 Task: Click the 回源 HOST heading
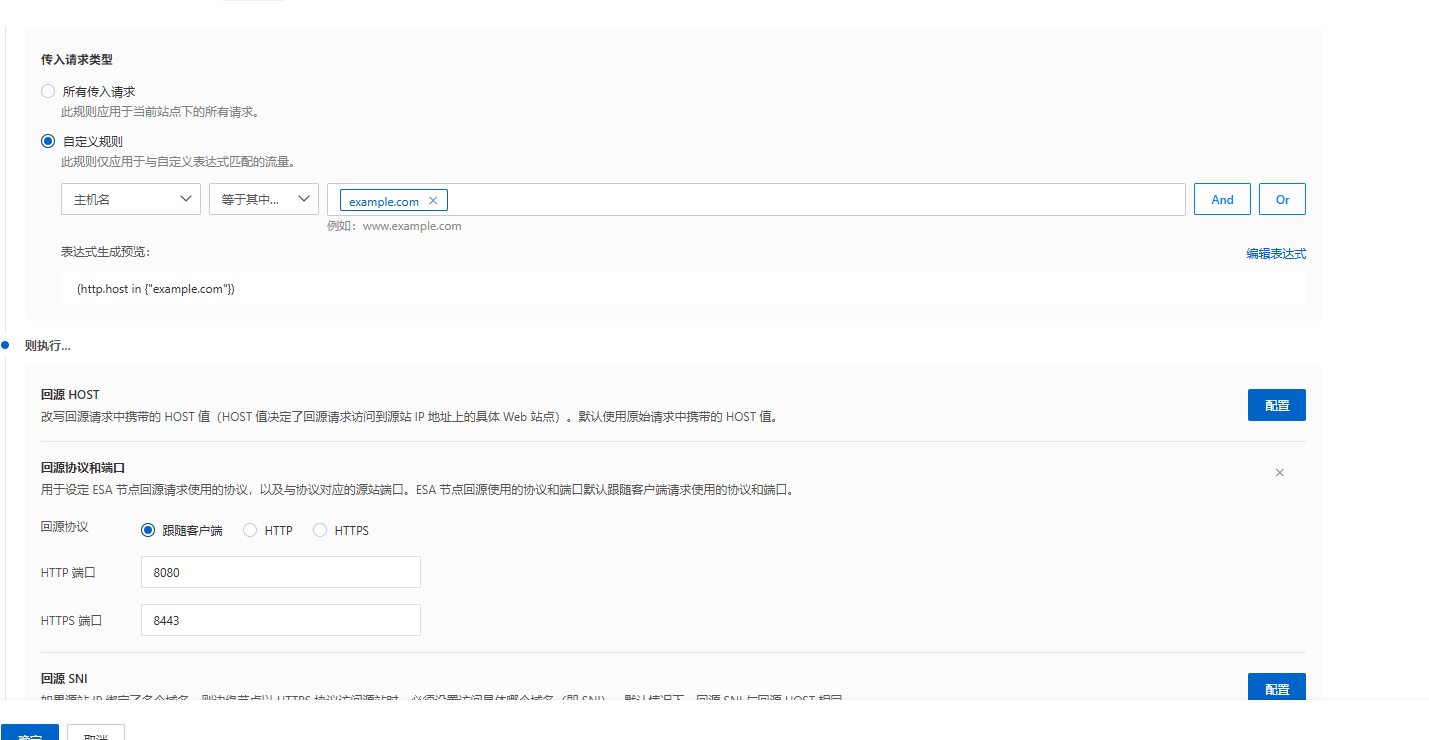(70, 395)
